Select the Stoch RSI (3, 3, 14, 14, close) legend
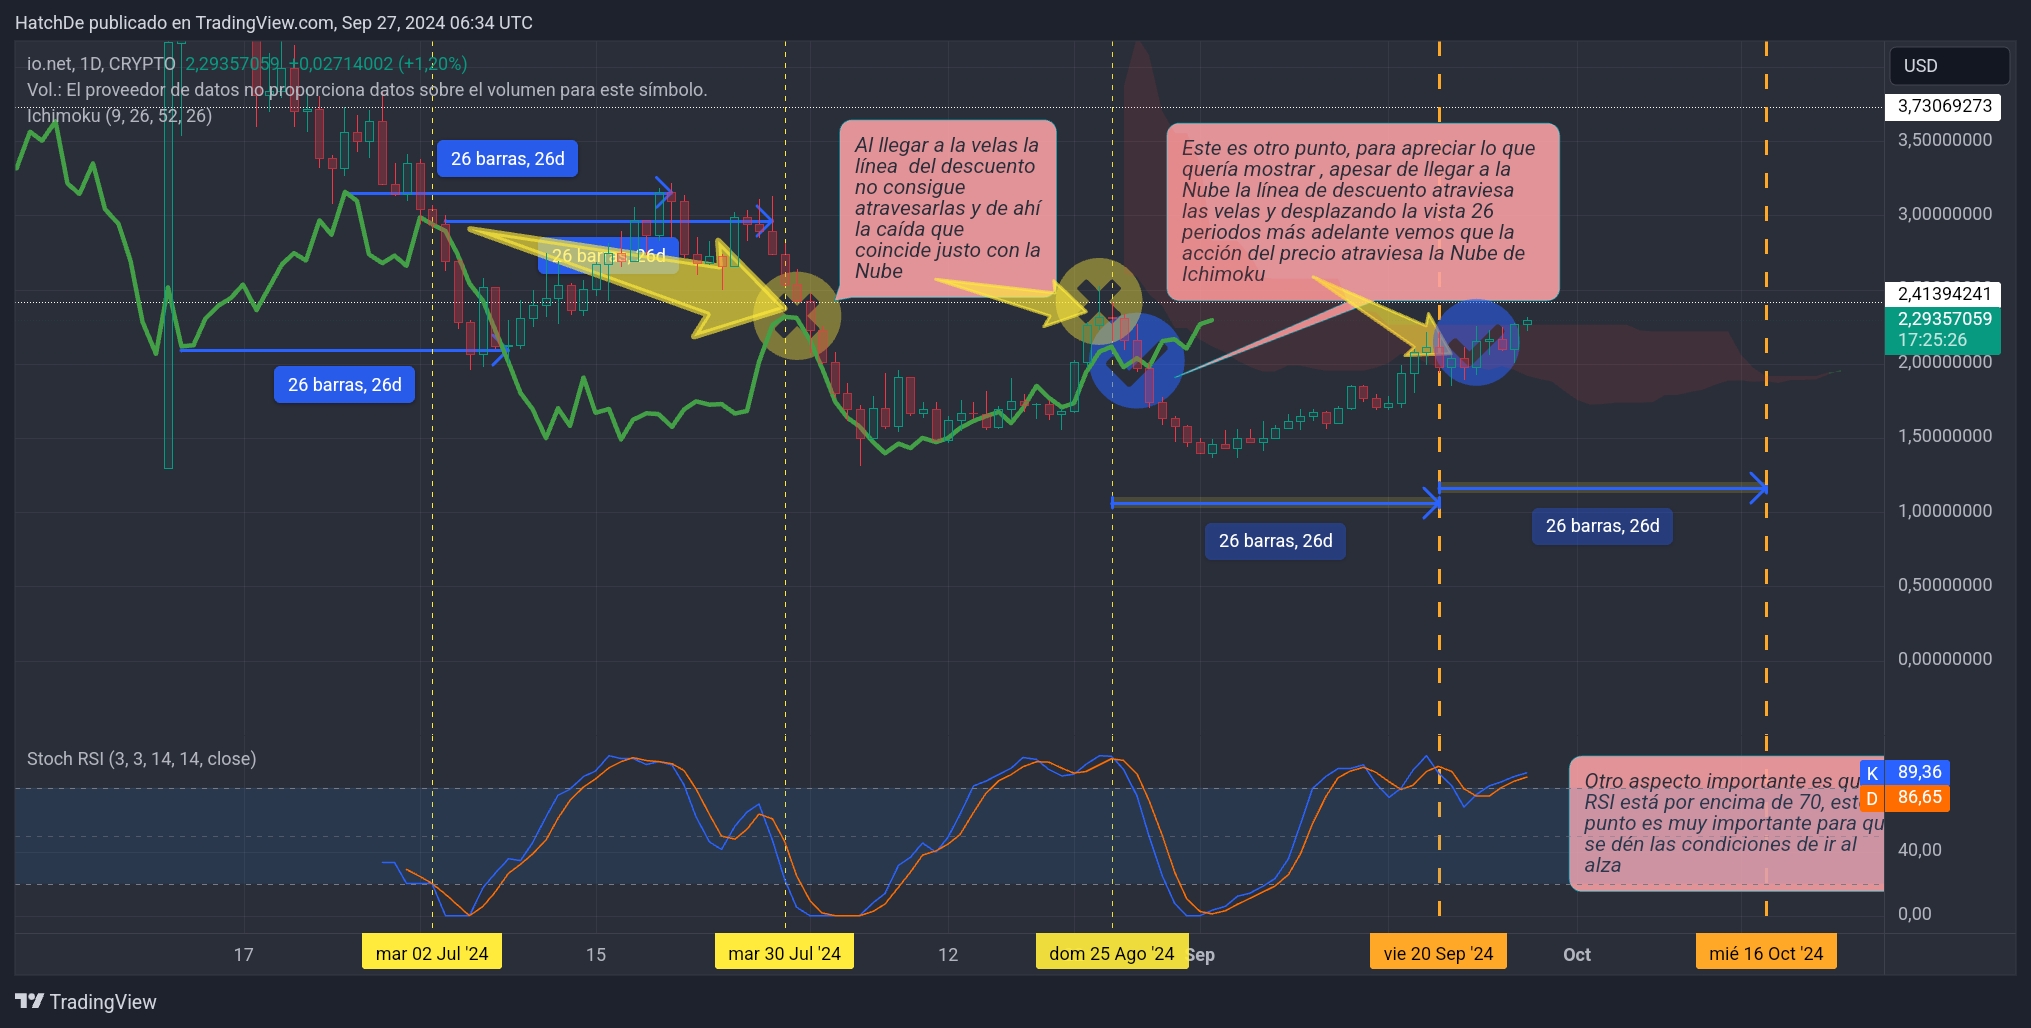 point(141,758)
